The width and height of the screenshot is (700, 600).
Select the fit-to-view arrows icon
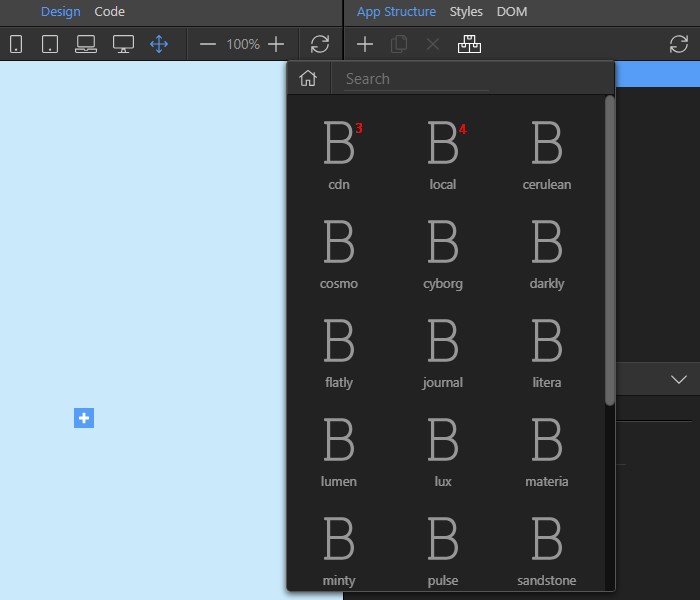click(159, 44)
